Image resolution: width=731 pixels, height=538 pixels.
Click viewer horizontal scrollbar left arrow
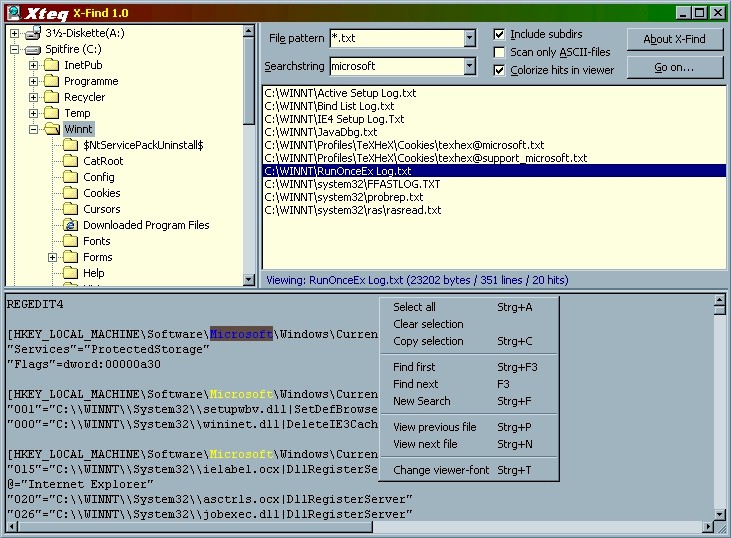[x=12, y=527]
